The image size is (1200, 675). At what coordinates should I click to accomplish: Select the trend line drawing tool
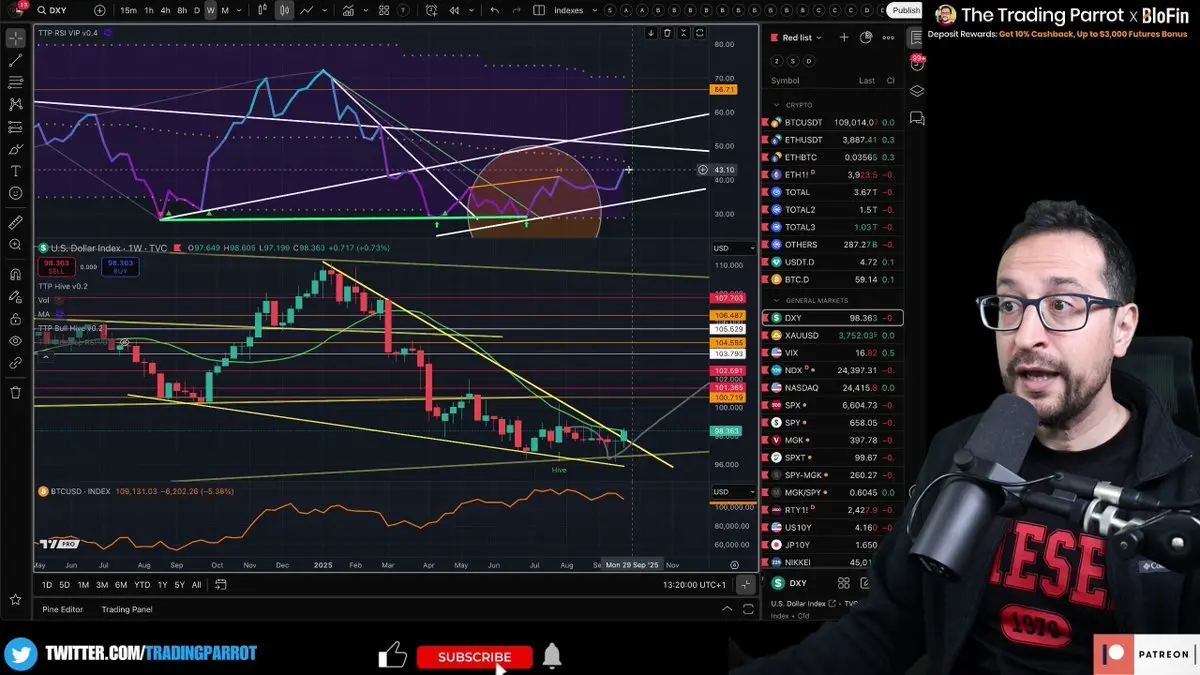(15, 61)
